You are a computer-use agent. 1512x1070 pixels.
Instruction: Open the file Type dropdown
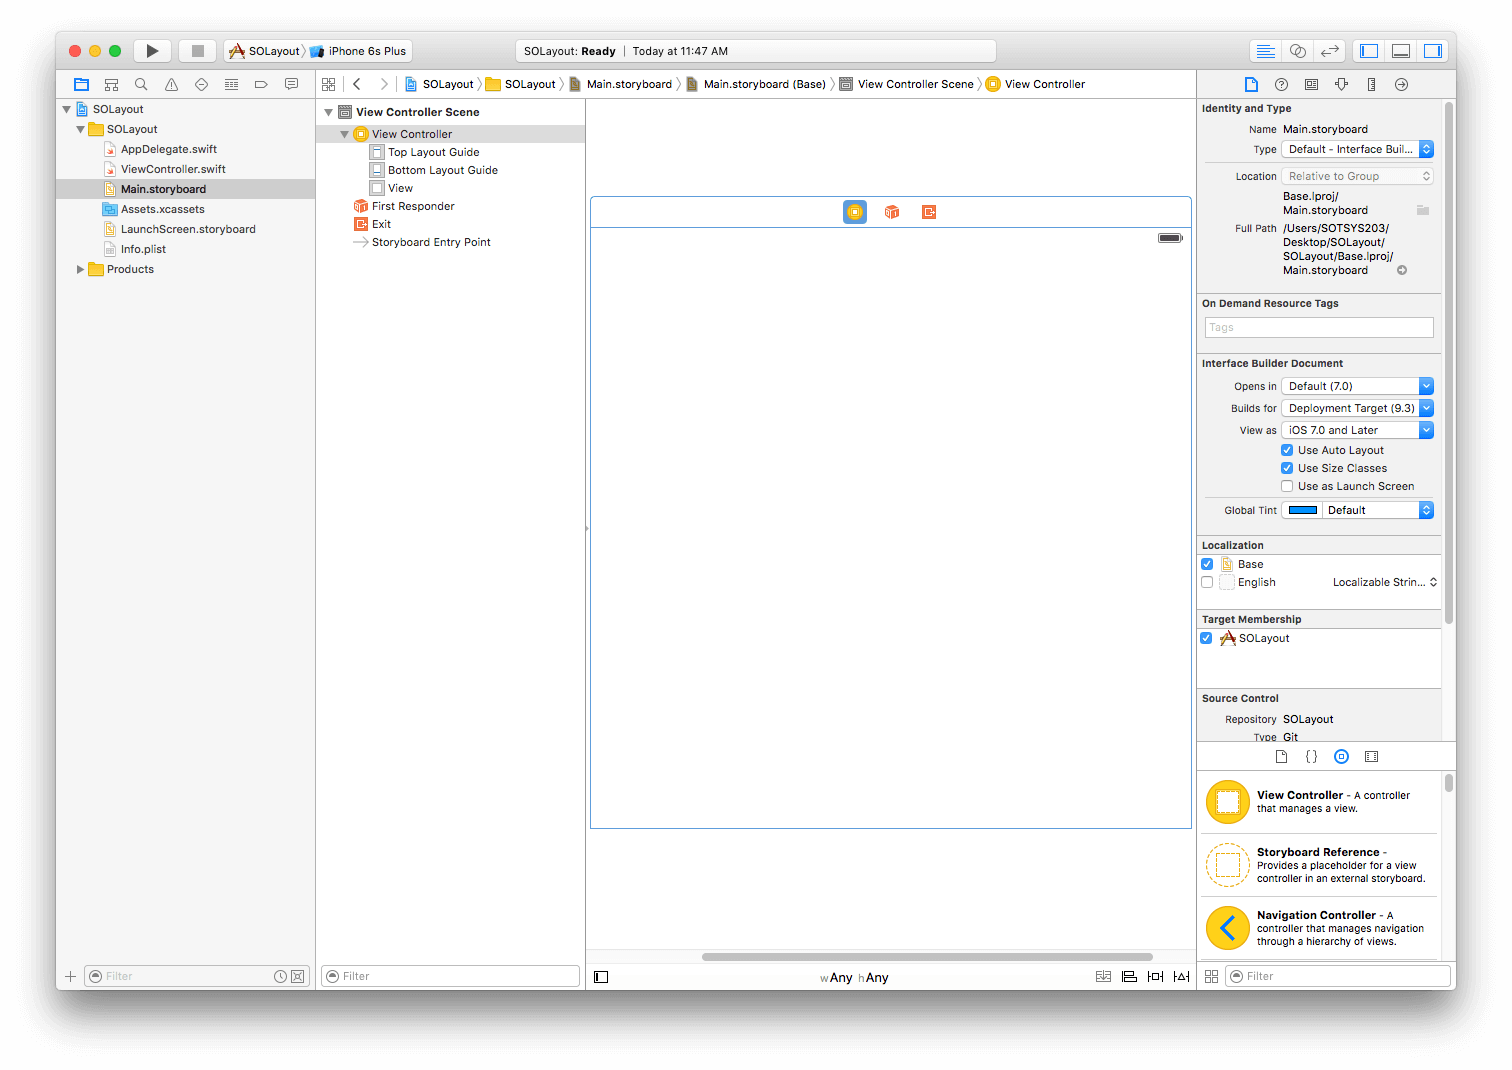click(1357, 149)
